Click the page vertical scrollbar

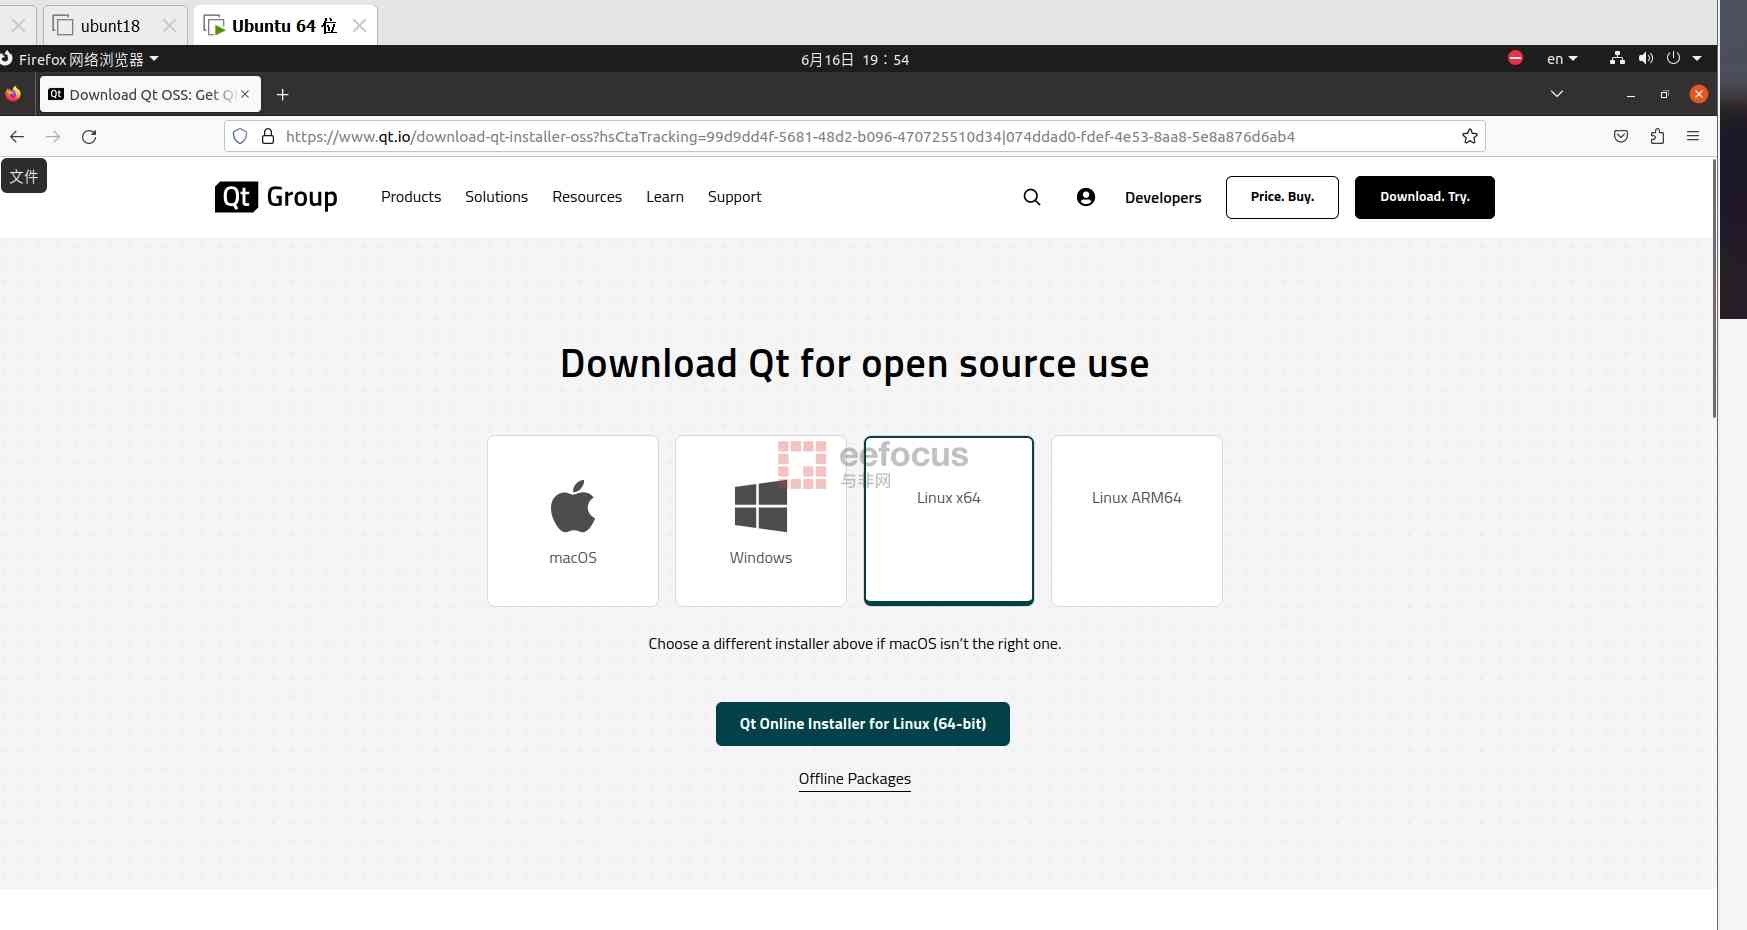[1714, 288]
